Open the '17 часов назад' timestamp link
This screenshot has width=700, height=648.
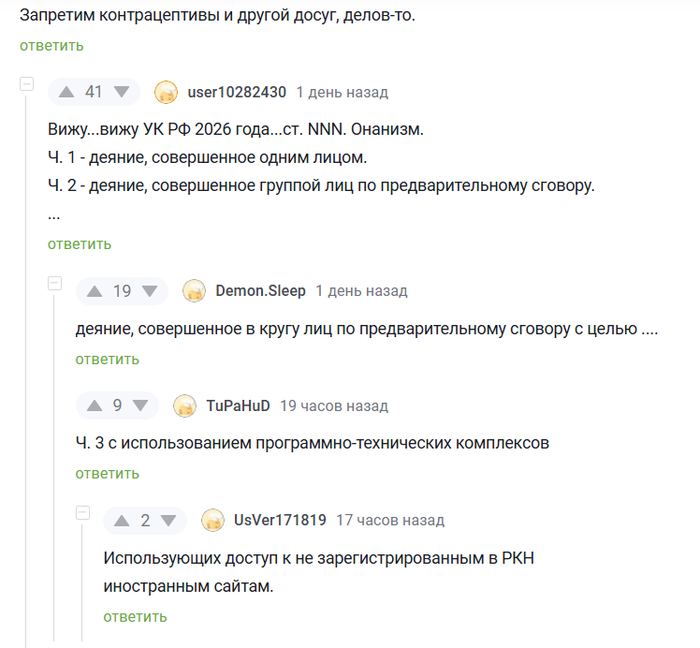pos(390,520)
